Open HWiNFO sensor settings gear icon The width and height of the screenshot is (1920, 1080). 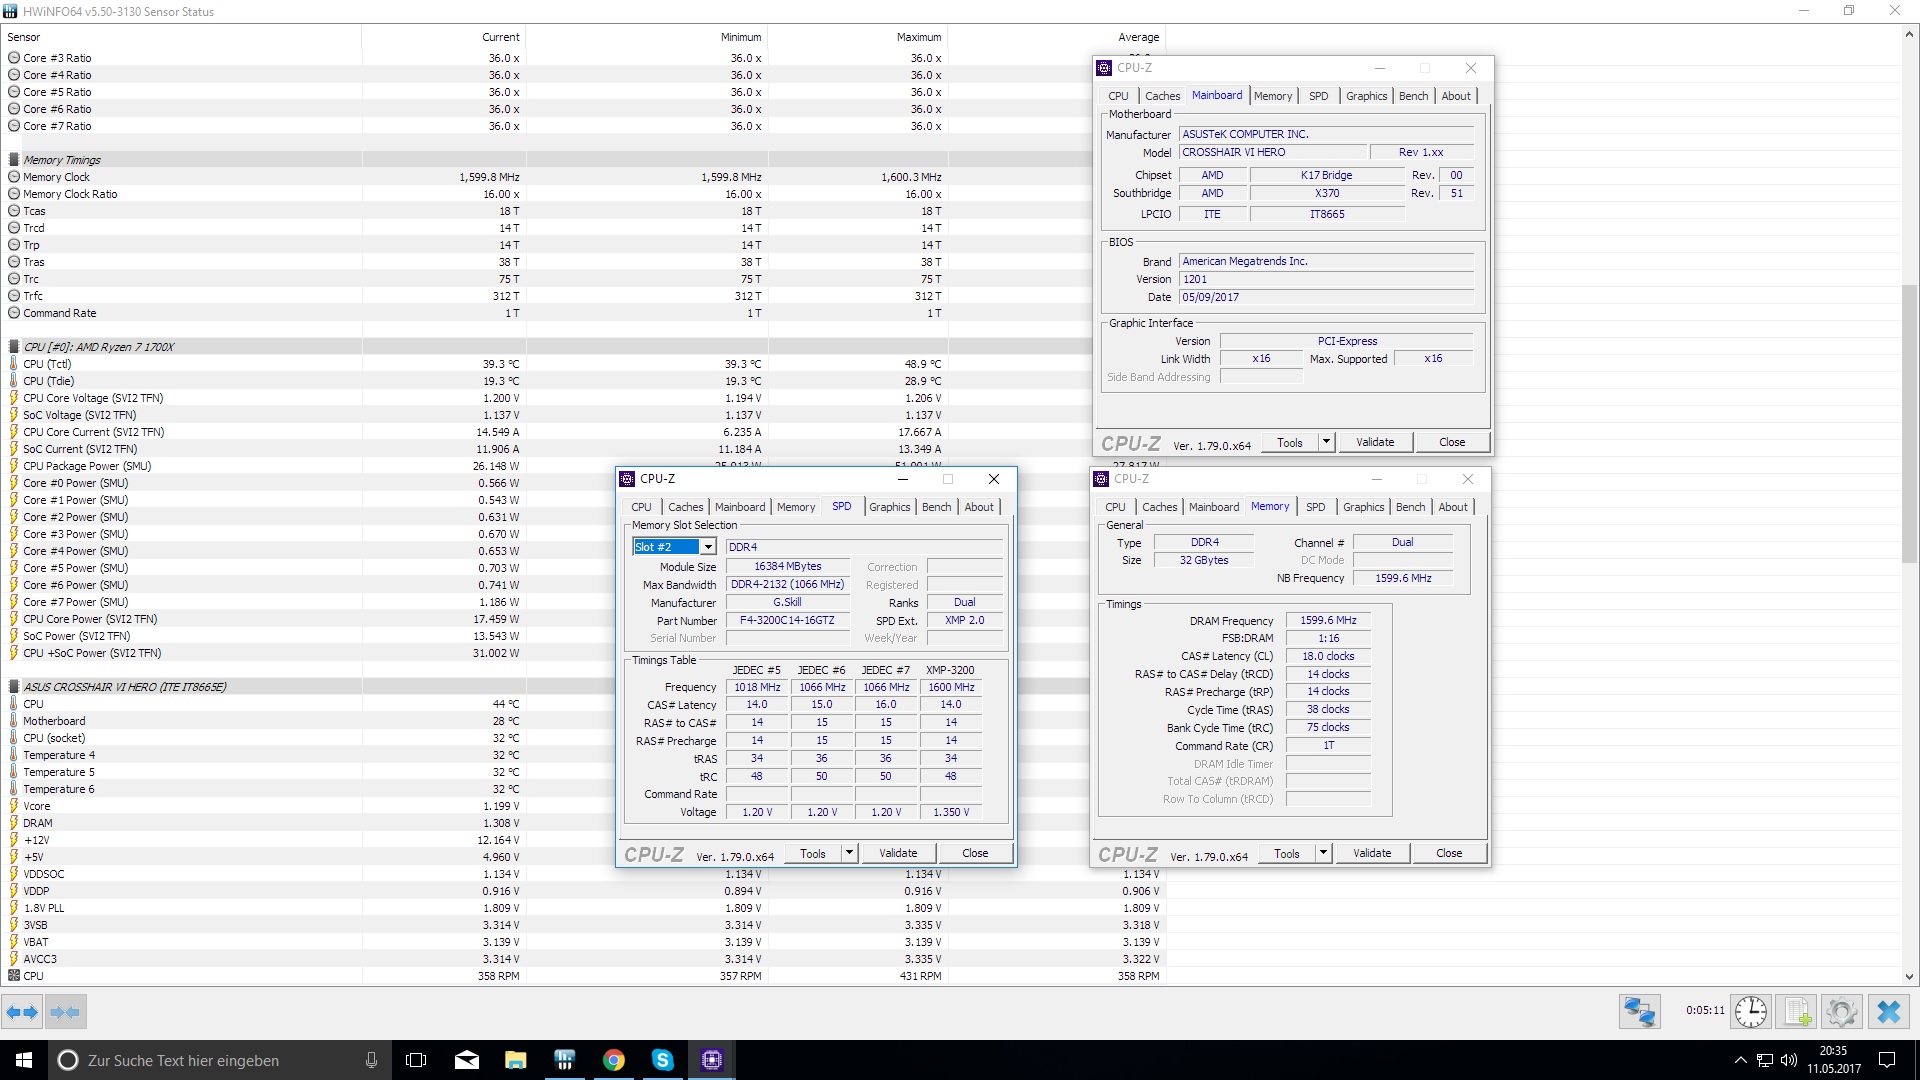tap(1841, 1011)
